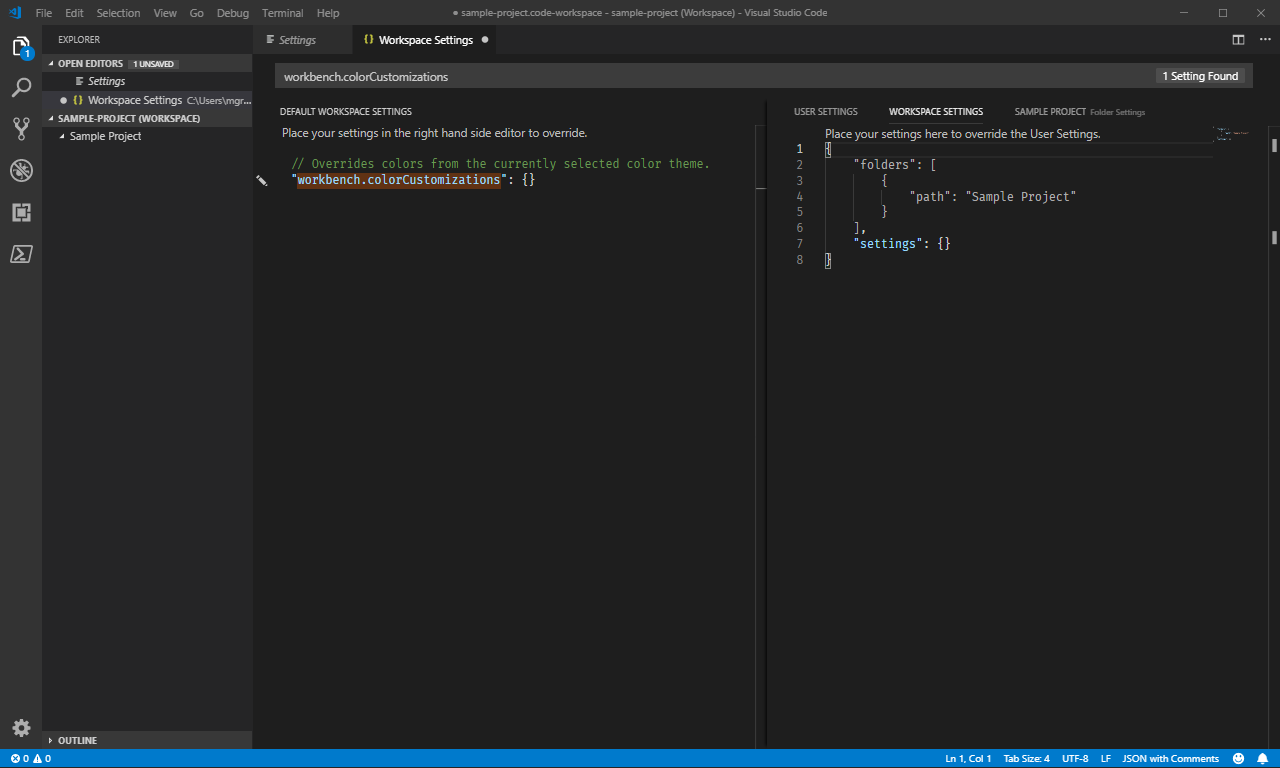The height and width of the screenshot is (768, 1280).
Task: Click the VS Code logo in title bar
Action: pyautogui.click(x=15, y=13)
